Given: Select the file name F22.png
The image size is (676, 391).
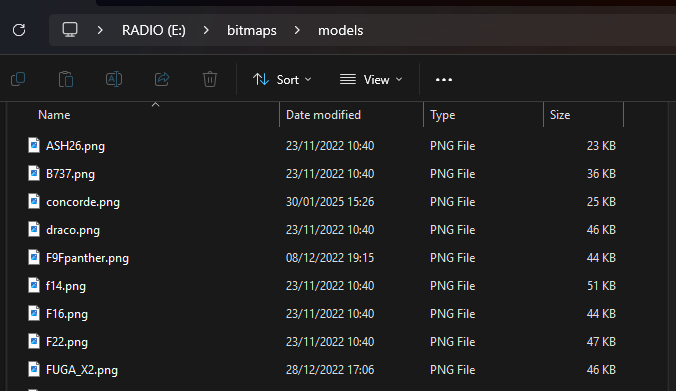Looking at the screenshot, I should (67, 342).
